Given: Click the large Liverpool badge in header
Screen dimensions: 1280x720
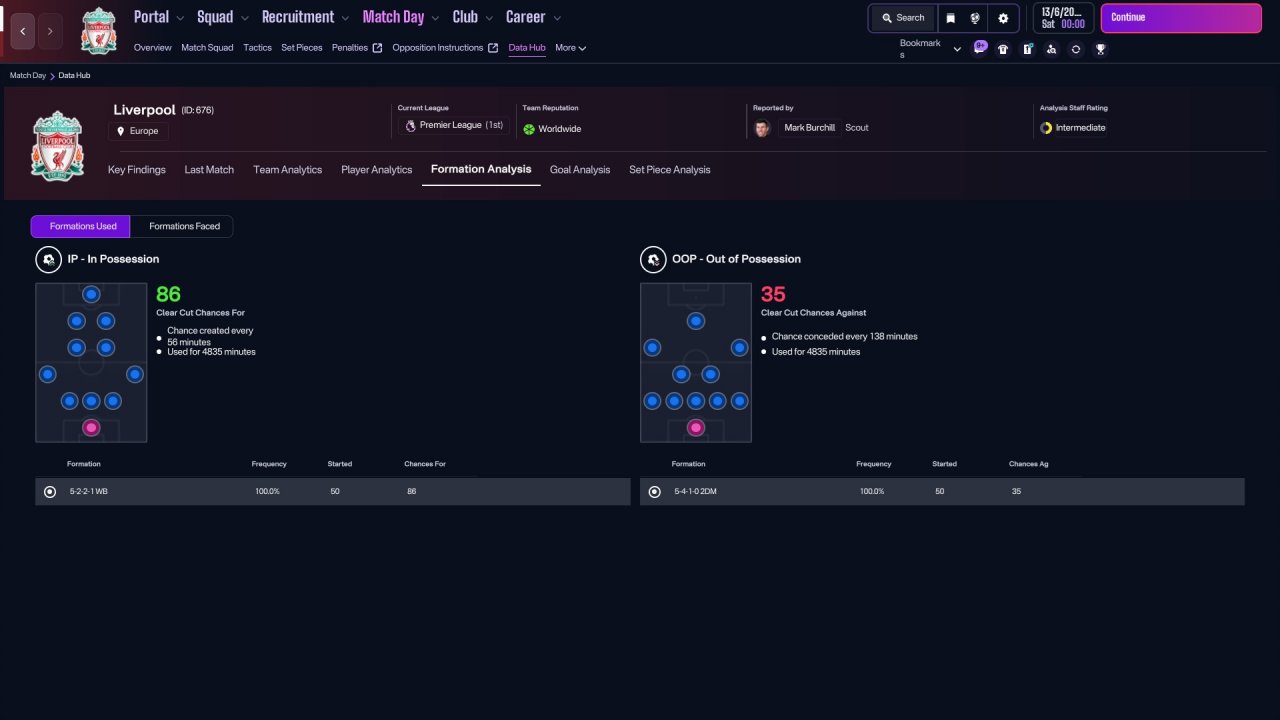Looking at the screenshot, I should (58, 146).
